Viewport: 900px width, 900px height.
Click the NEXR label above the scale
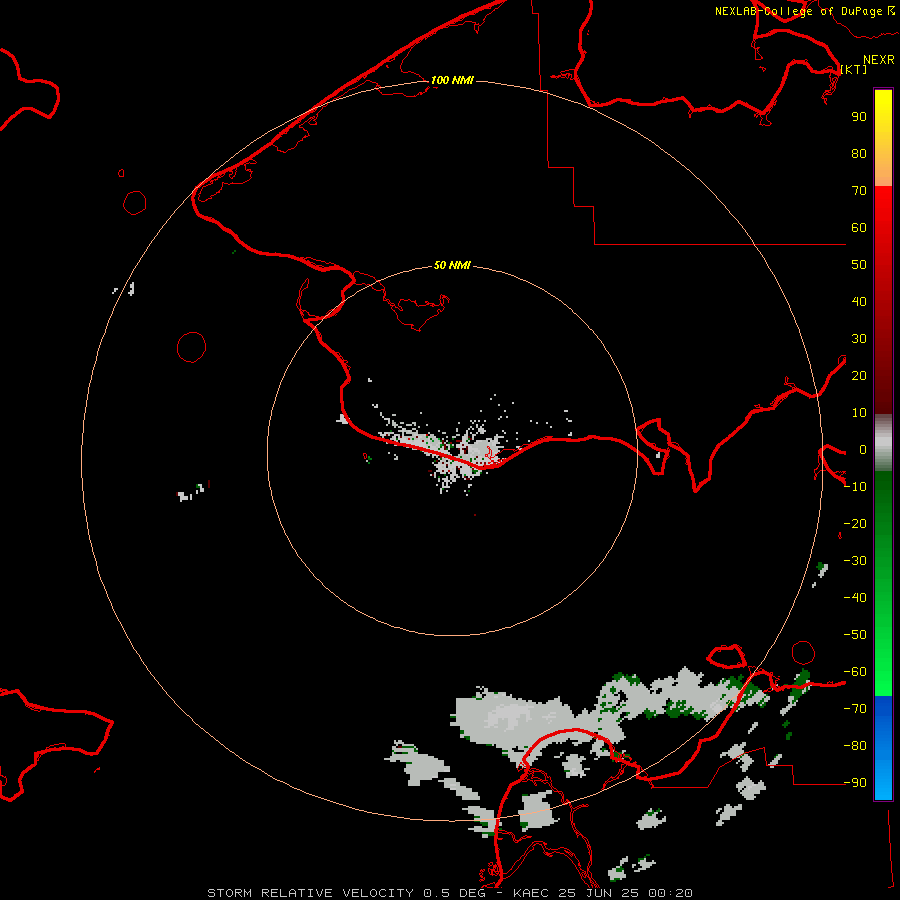(x=879, y=60)
